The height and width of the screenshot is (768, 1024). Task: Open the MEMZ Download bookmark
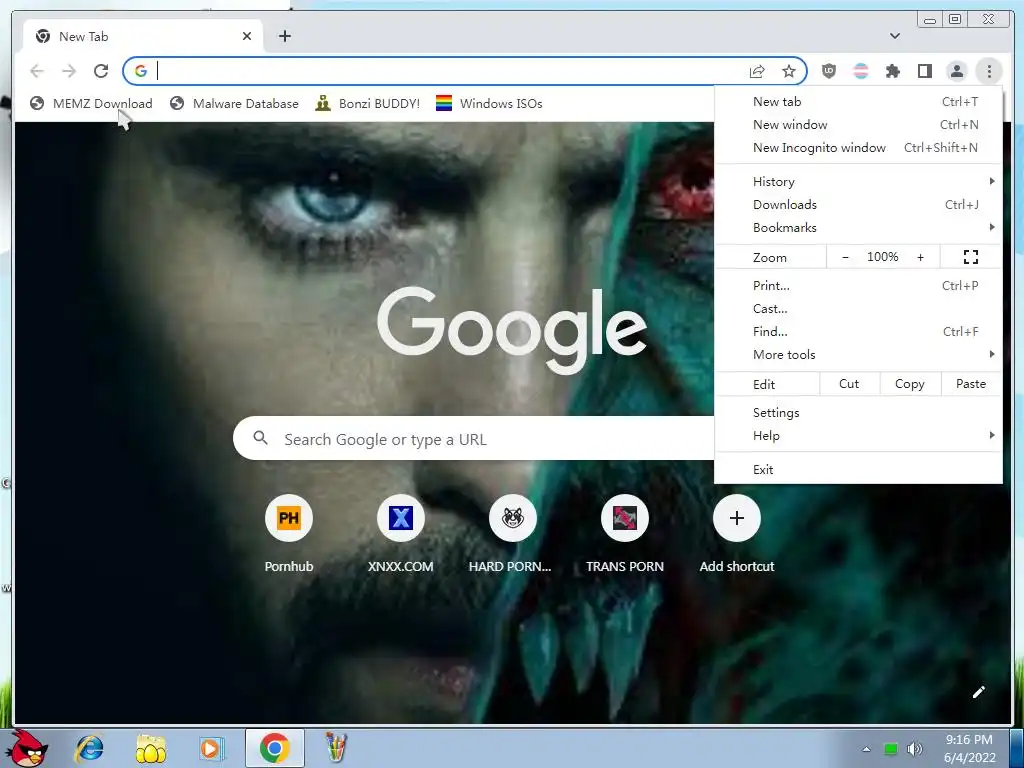91,103
